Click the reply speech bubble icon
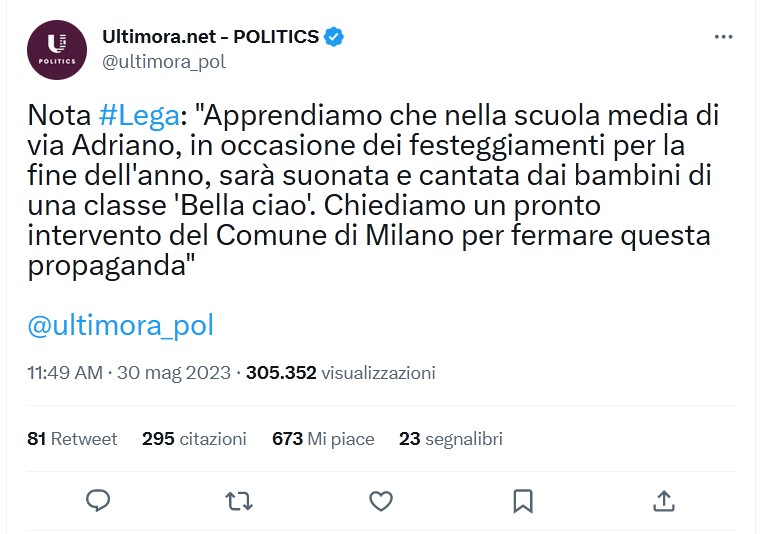This screenshot has width=762, height=534. coord(98,499)
